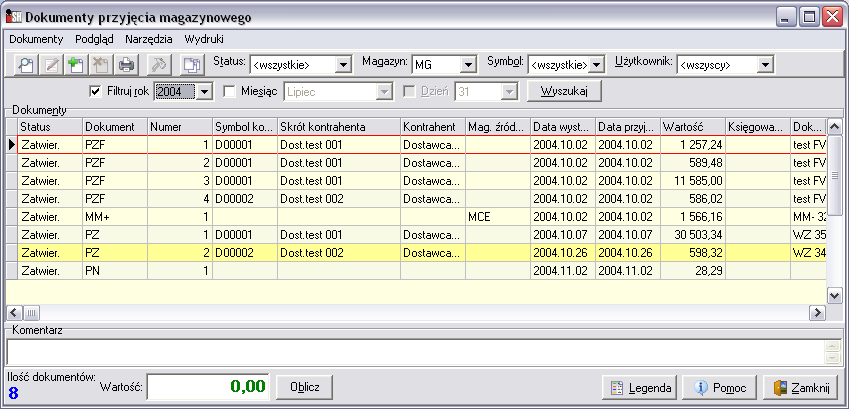Screen dimensions: 849x409
Task: Select the PN document row
Action: click(416, 271)
